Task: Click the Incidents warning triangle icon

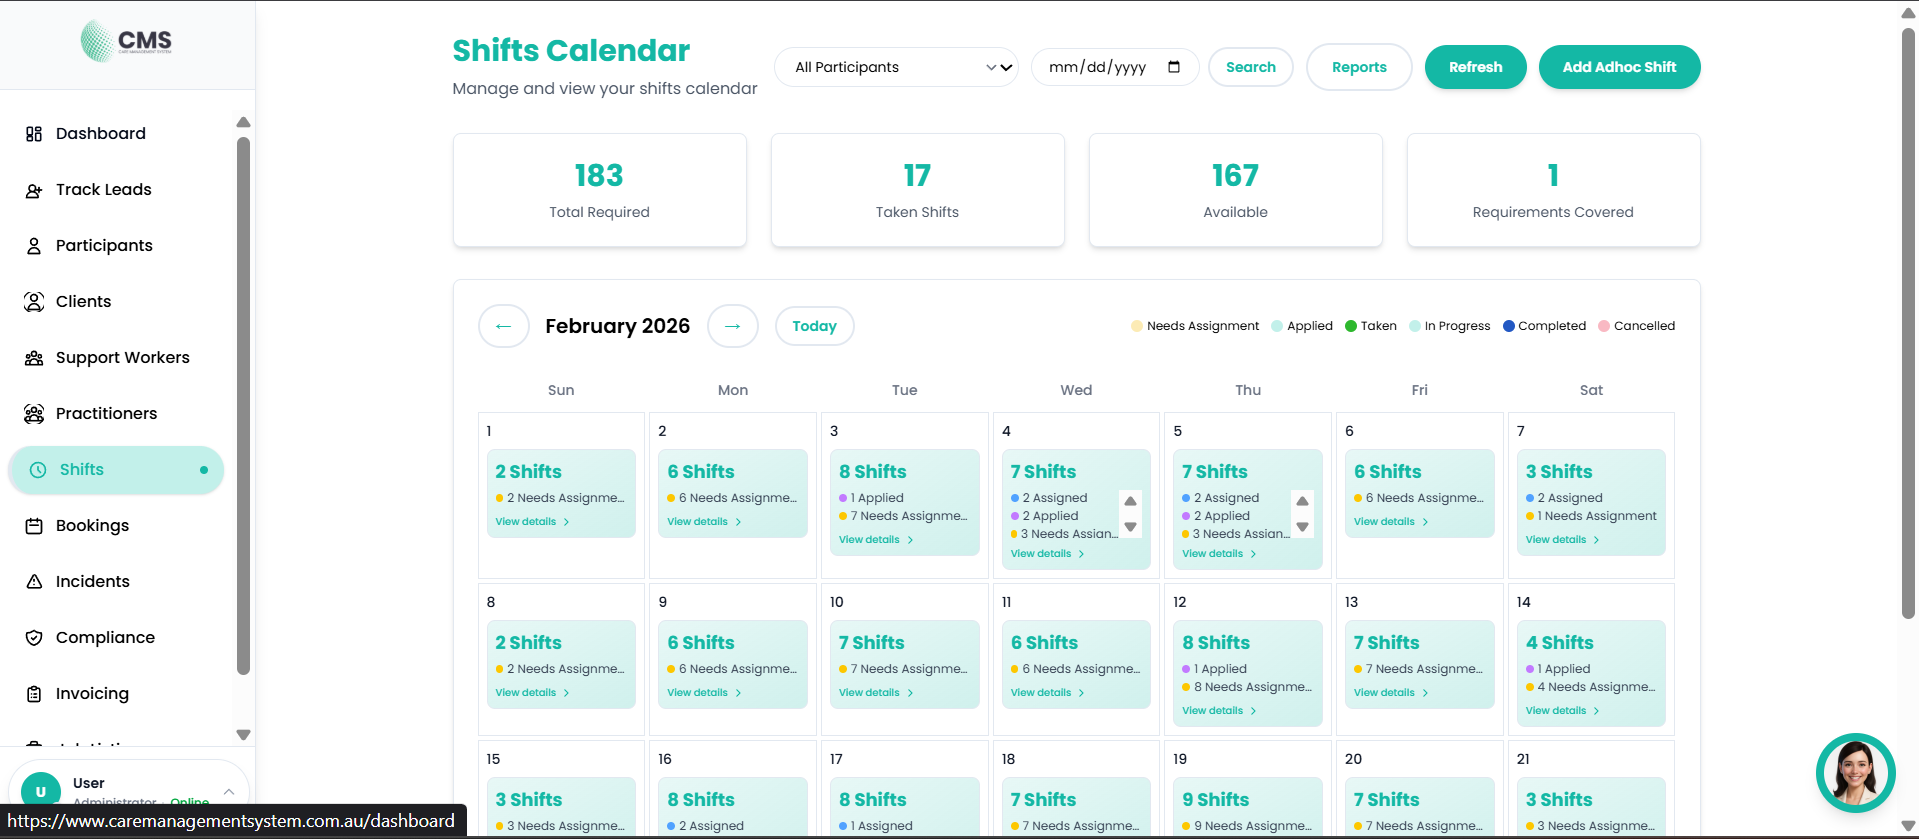Action: (x=34, y=582)
